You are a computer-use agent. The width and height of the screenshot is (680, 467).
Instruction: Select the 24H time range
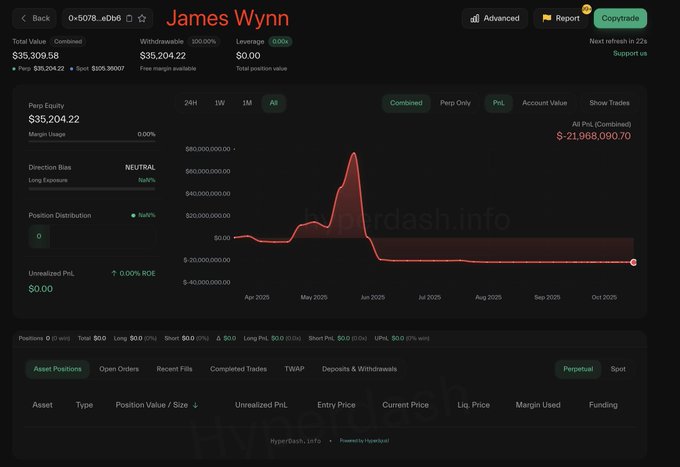tap(191, 103)
